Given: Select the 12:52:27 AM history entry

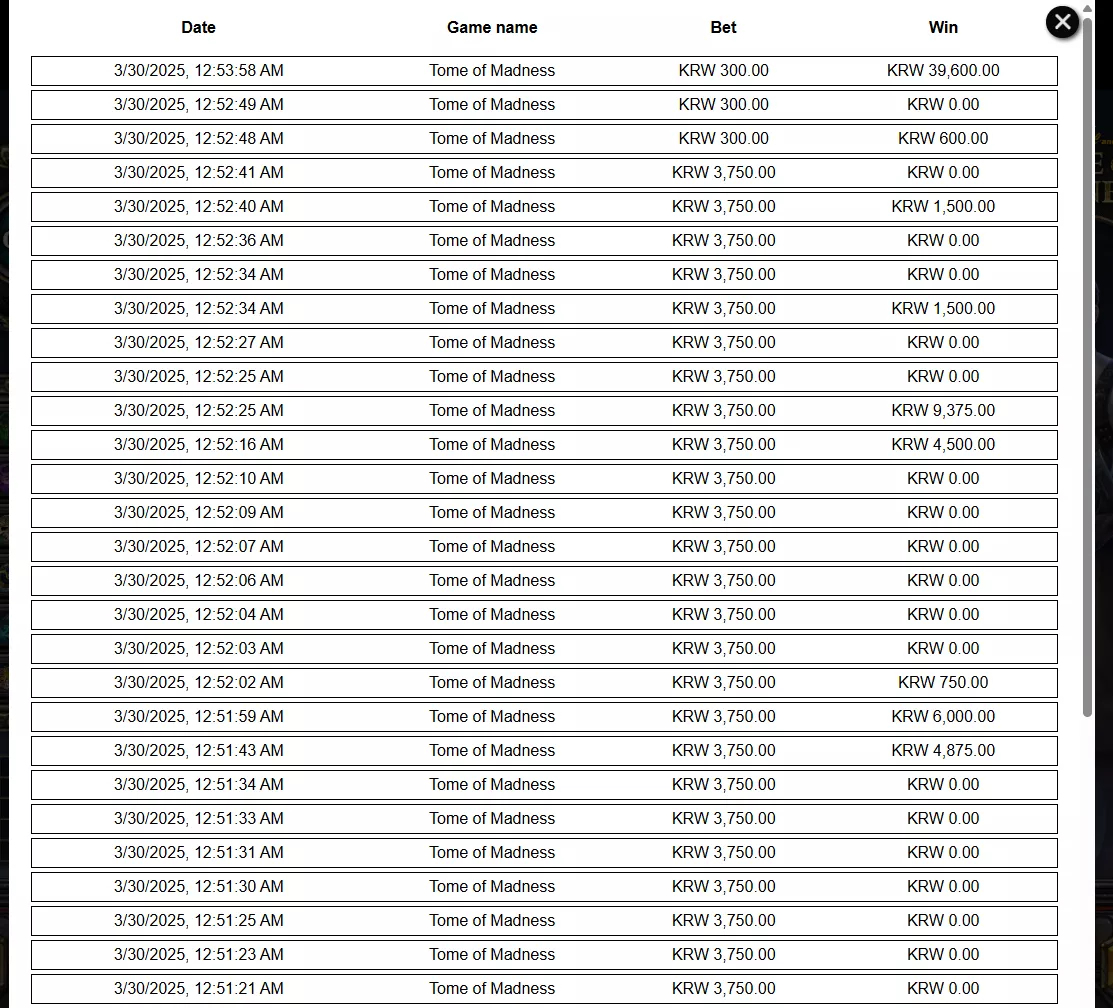Looking at the screenshot, I should coord(544,343).
